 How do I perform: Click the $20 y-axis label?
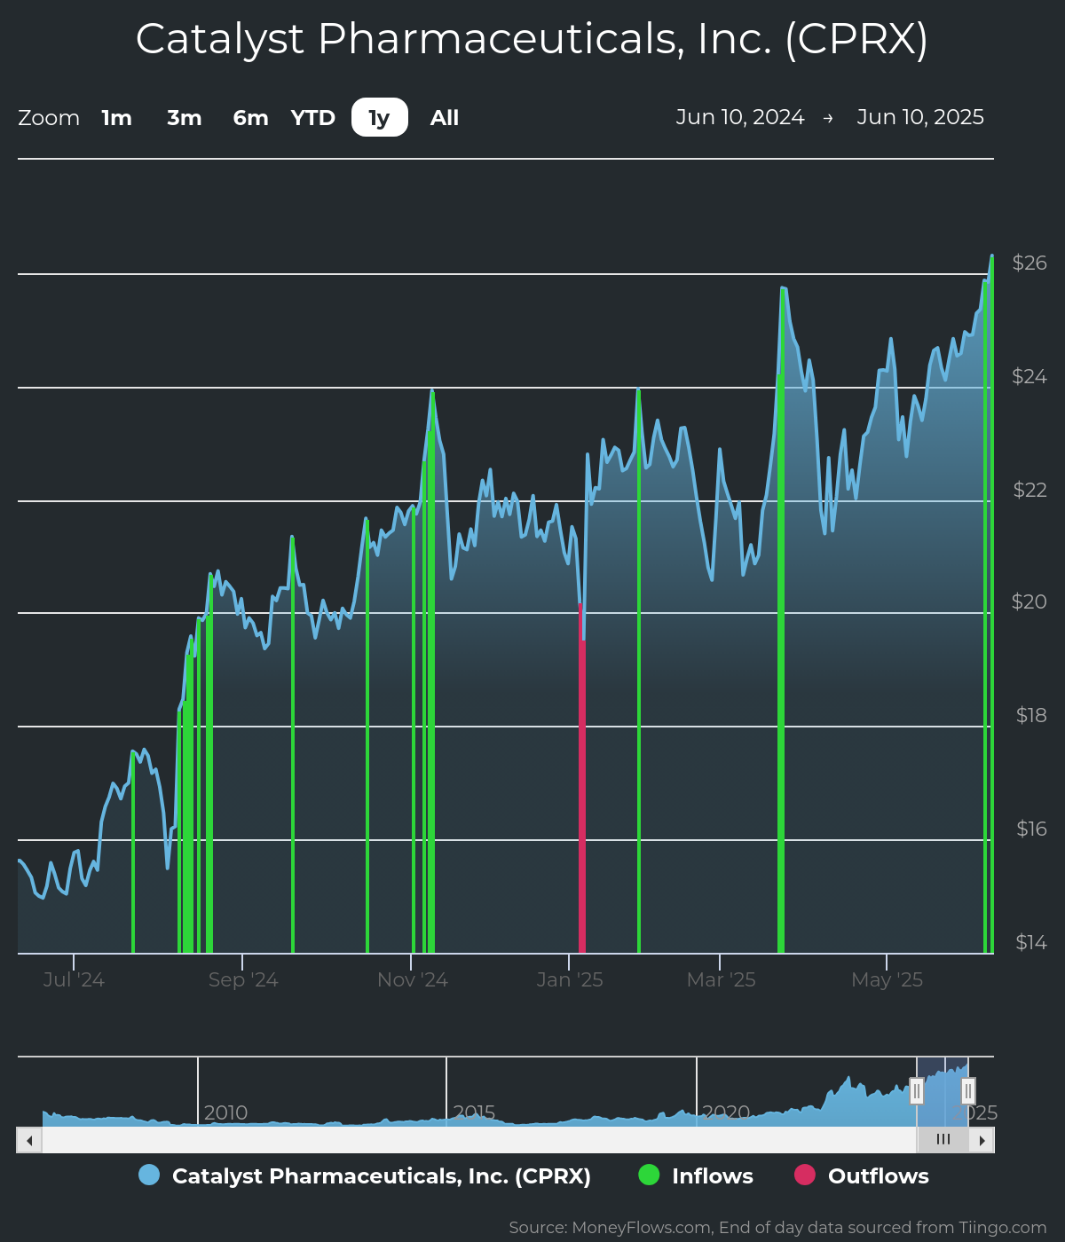coord(1029,602)
